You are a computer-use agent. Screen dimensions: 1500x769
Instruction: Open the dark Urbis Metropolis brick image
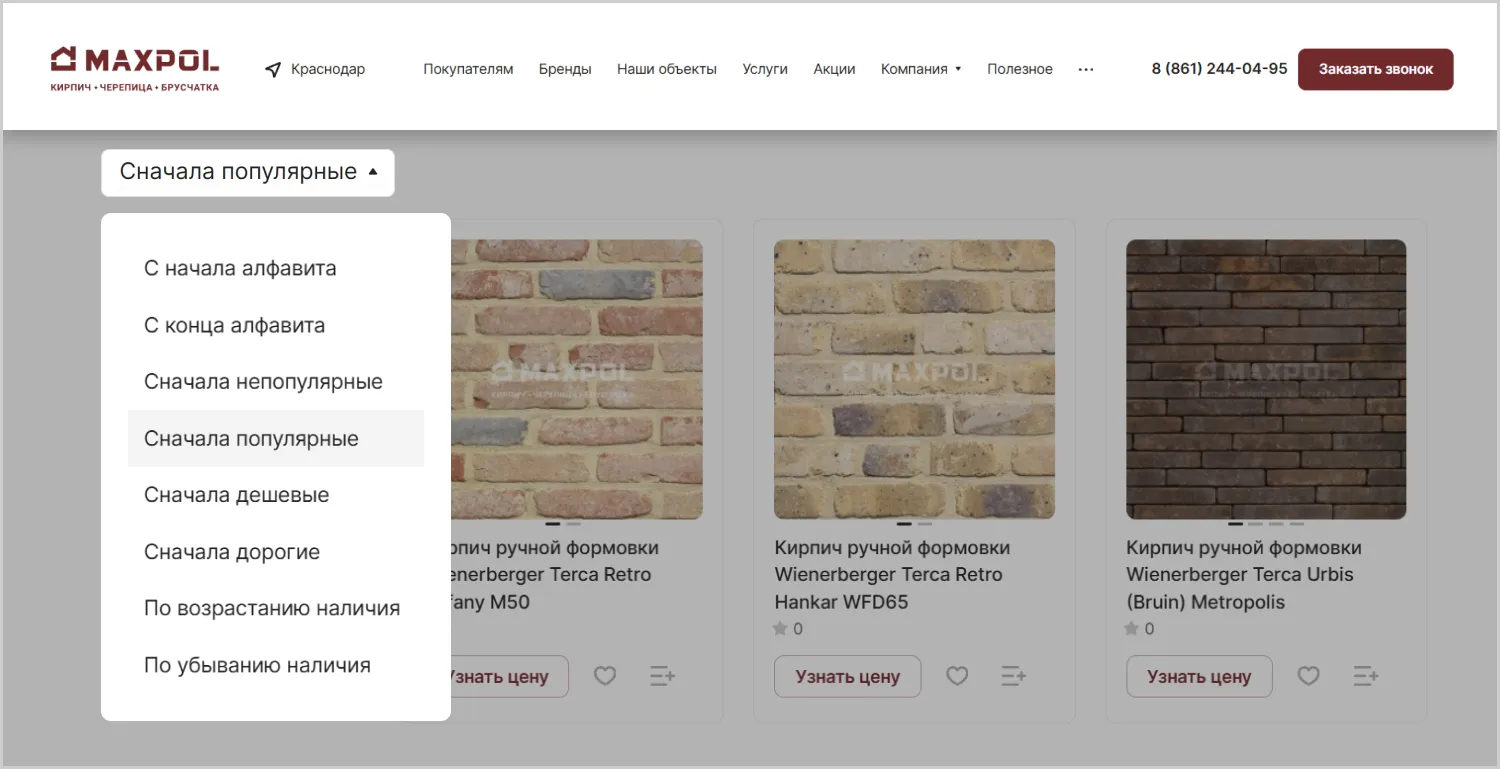click(1266, 379)
